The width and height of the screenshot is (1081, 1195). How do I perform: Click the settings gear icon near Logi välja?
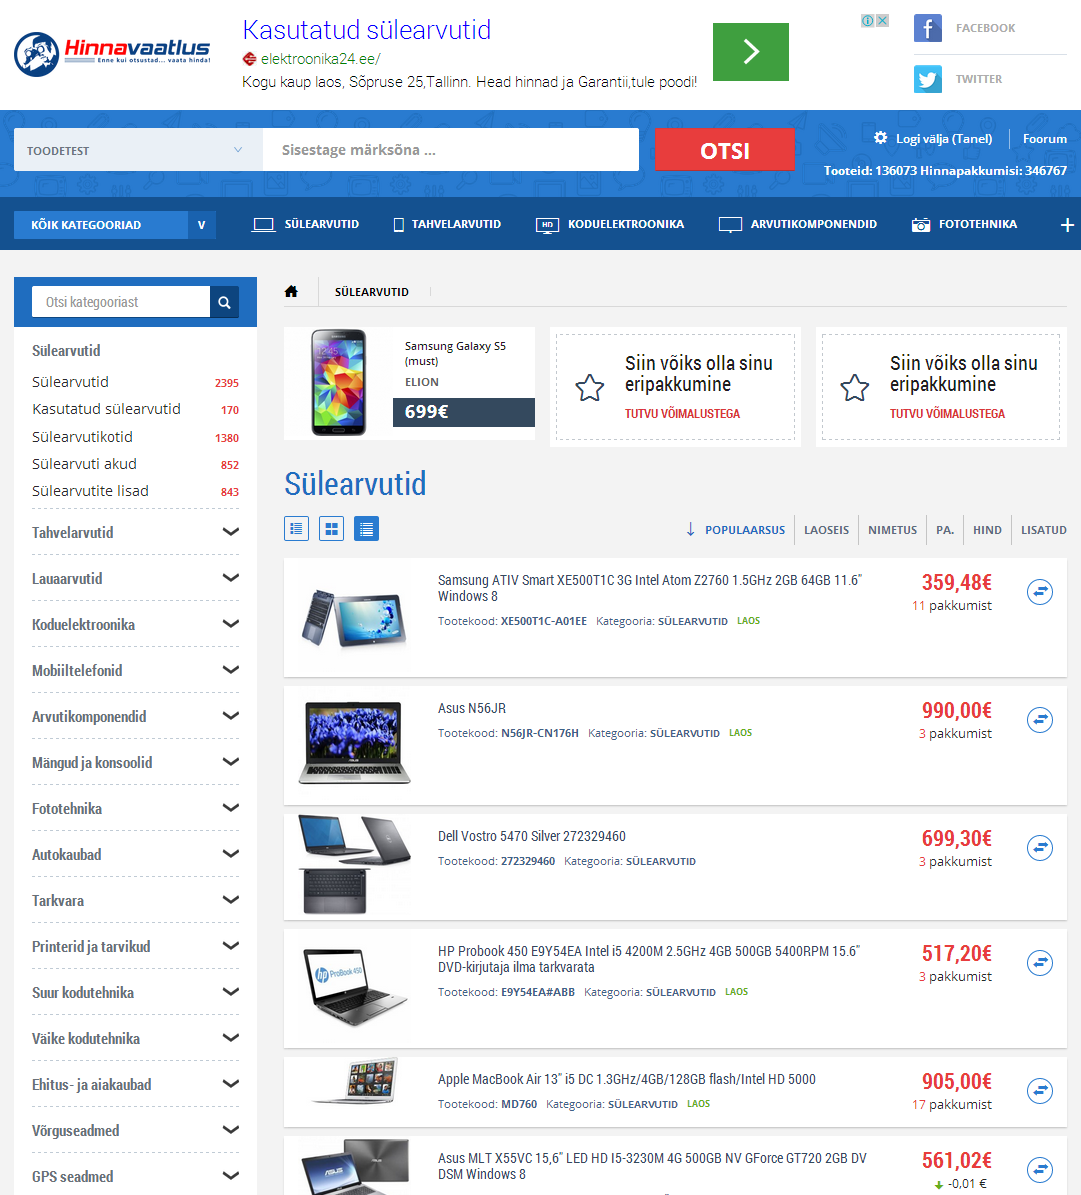881,138
